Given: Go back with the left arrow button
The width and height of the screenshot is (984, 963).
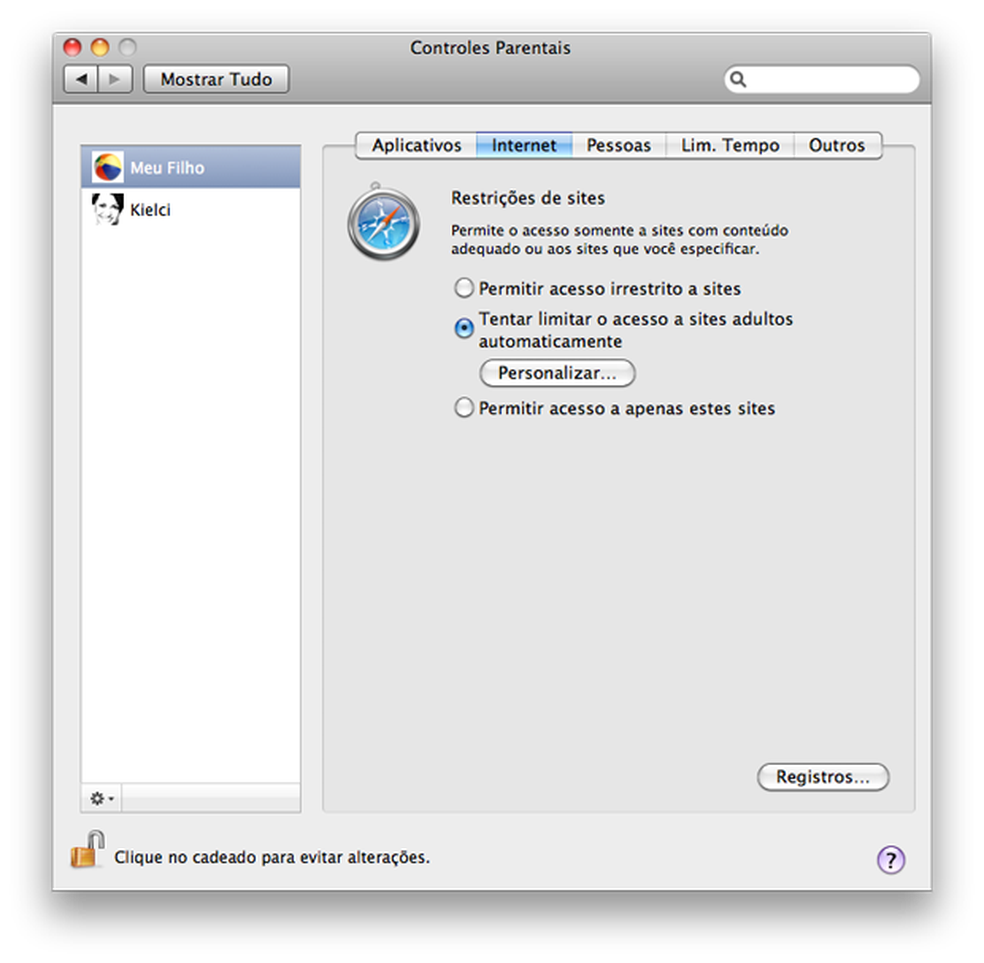Looking at the screenshot, I should pos(81,79).
